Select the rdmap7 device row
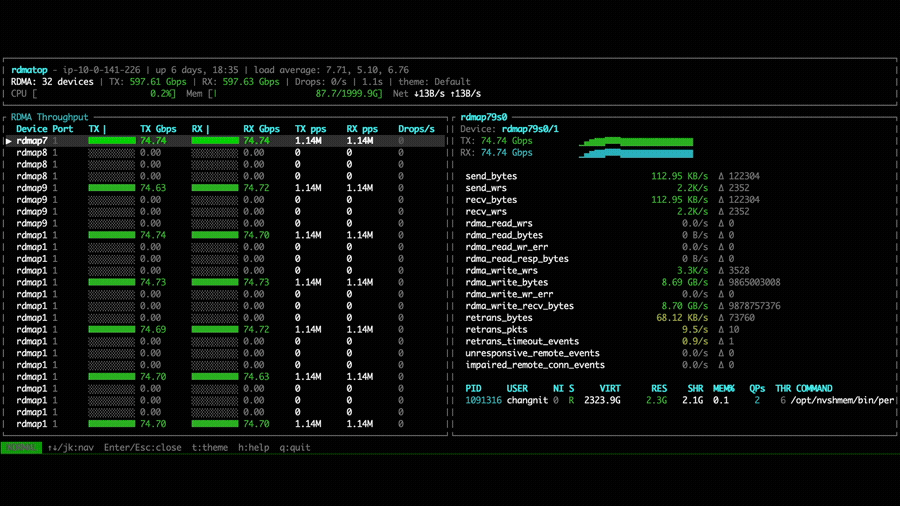This screenshot has height=506, width=900. coord(224,141)
